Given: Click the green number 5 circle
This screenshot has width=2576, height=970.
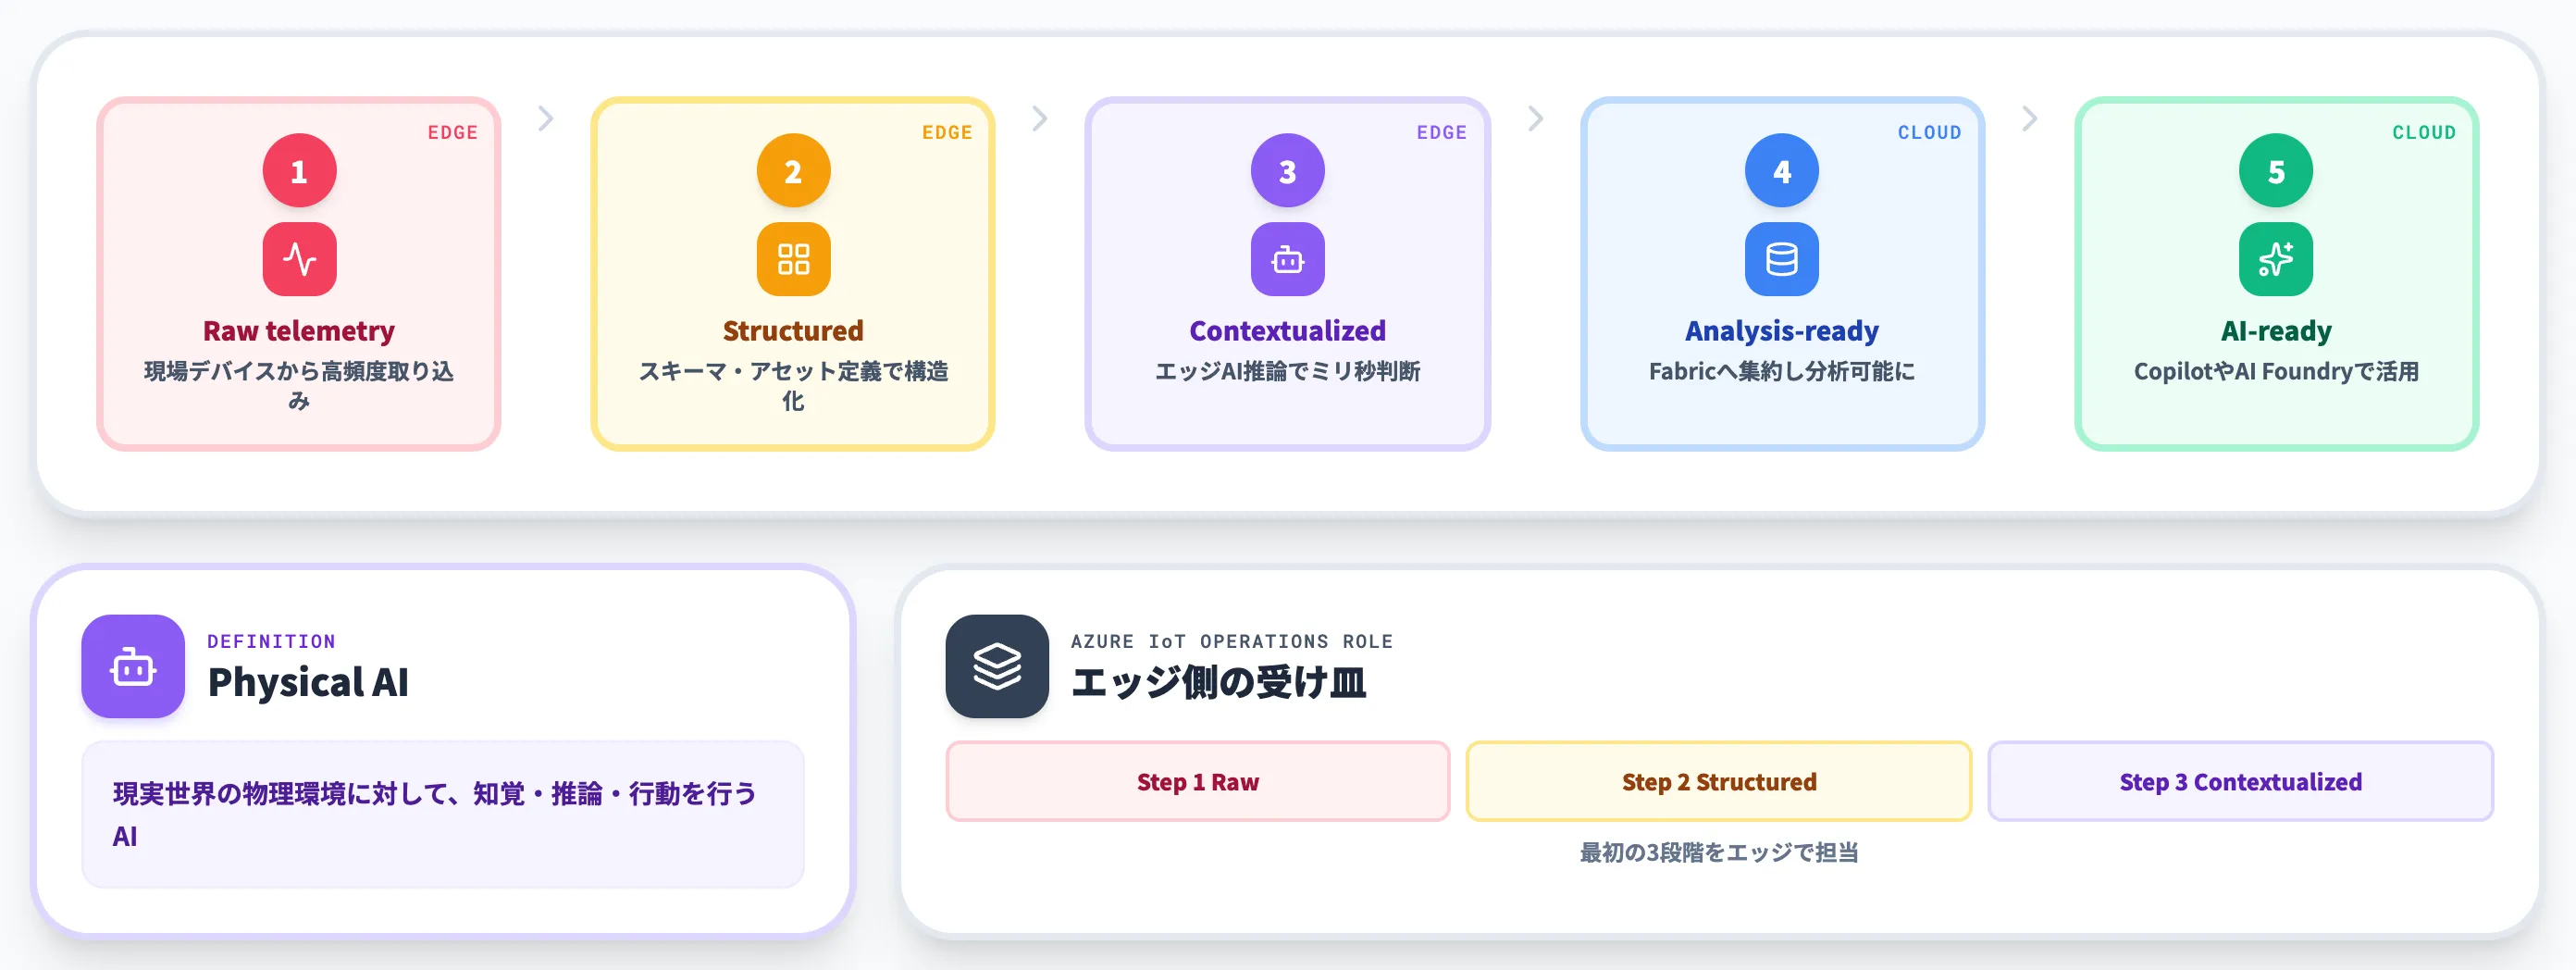Looking at the screenshot, I should [2275, 171].
